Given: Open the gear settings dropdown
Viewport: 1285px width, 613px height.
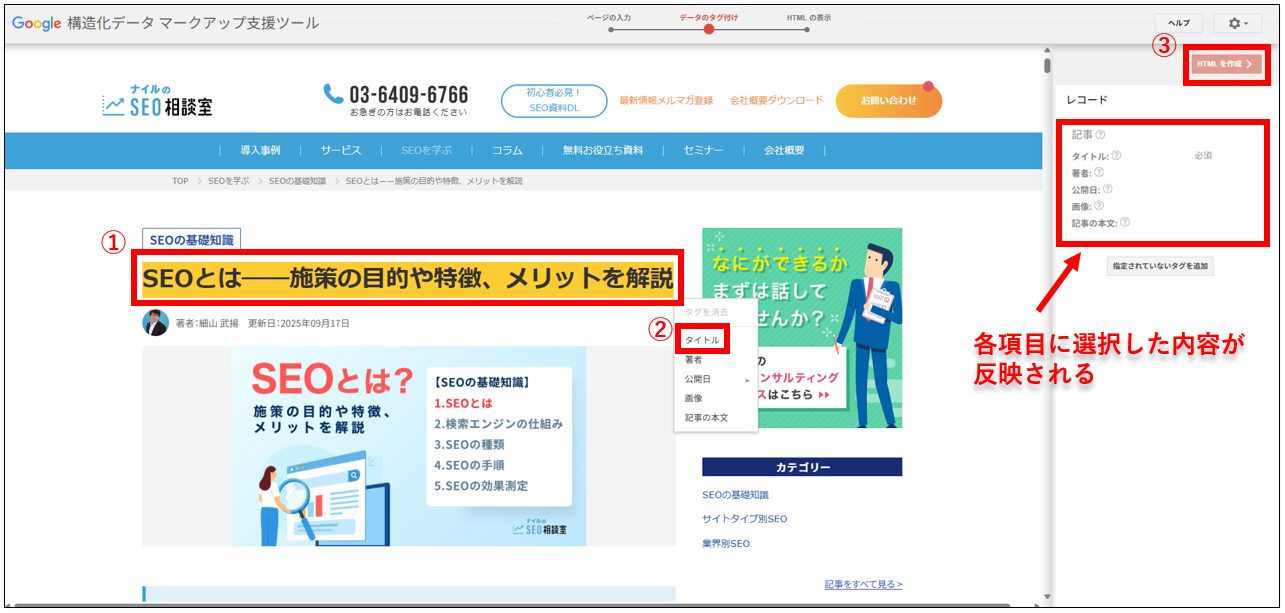Looking at the screenshot, I should (x=1237, y=22).
